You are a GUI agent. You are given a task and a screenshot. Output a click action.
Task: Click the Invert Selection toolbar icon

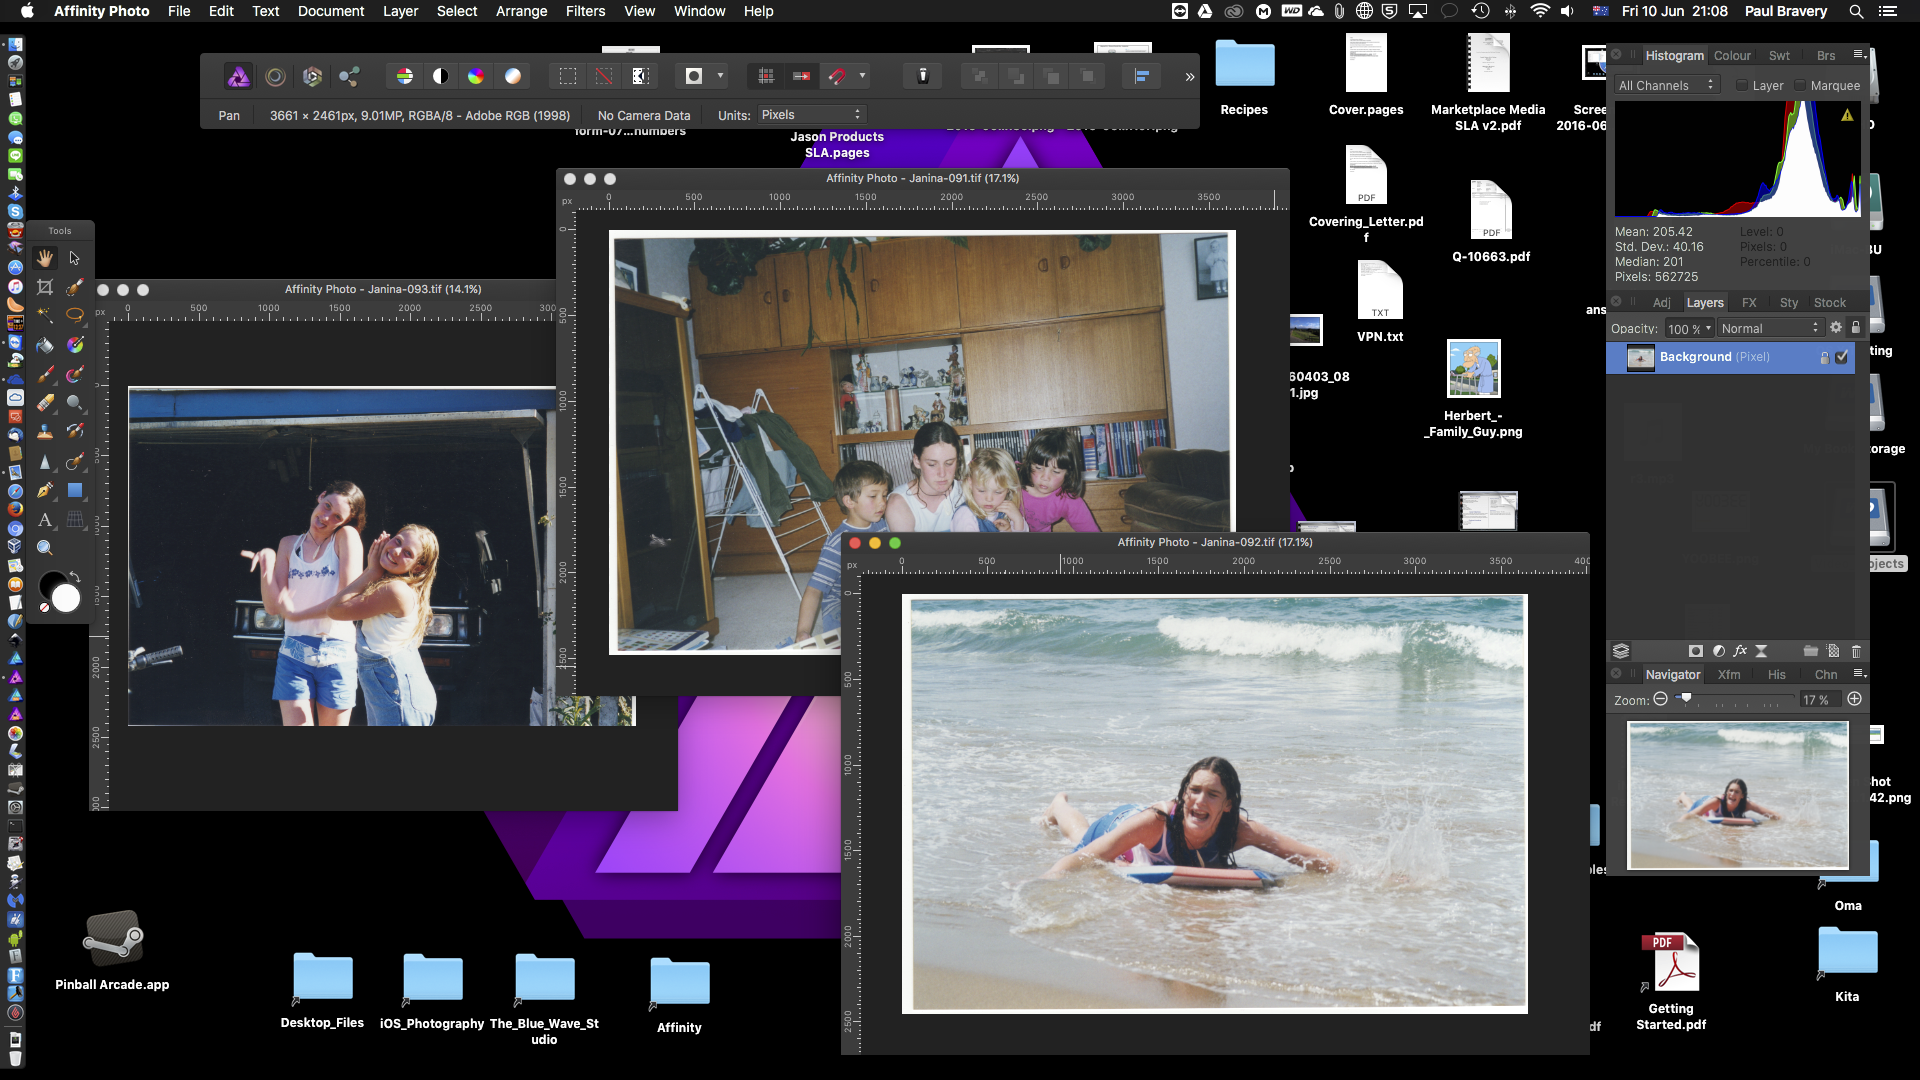(640, 76)
